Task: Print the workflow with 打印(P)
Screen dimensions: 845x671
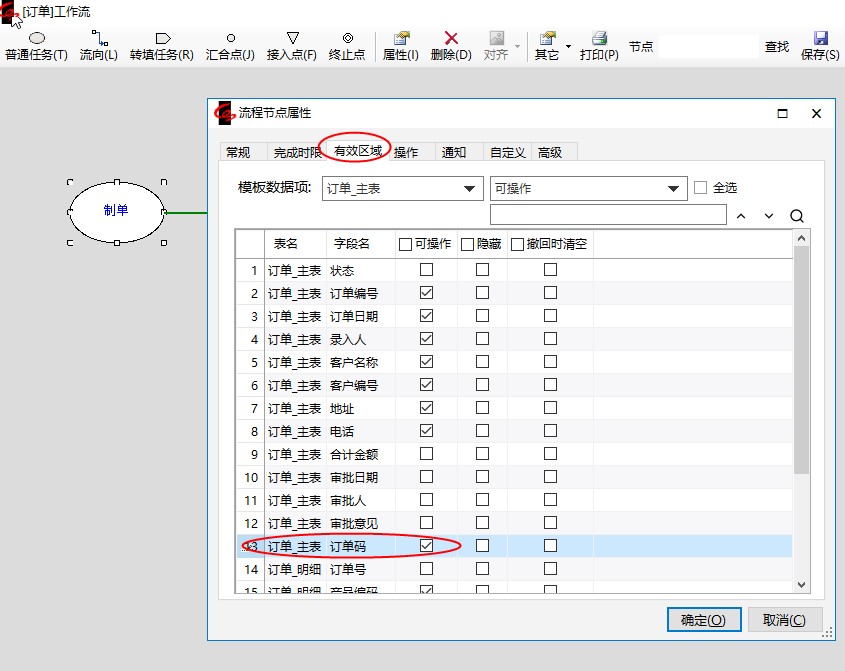Action: [599, 46]
